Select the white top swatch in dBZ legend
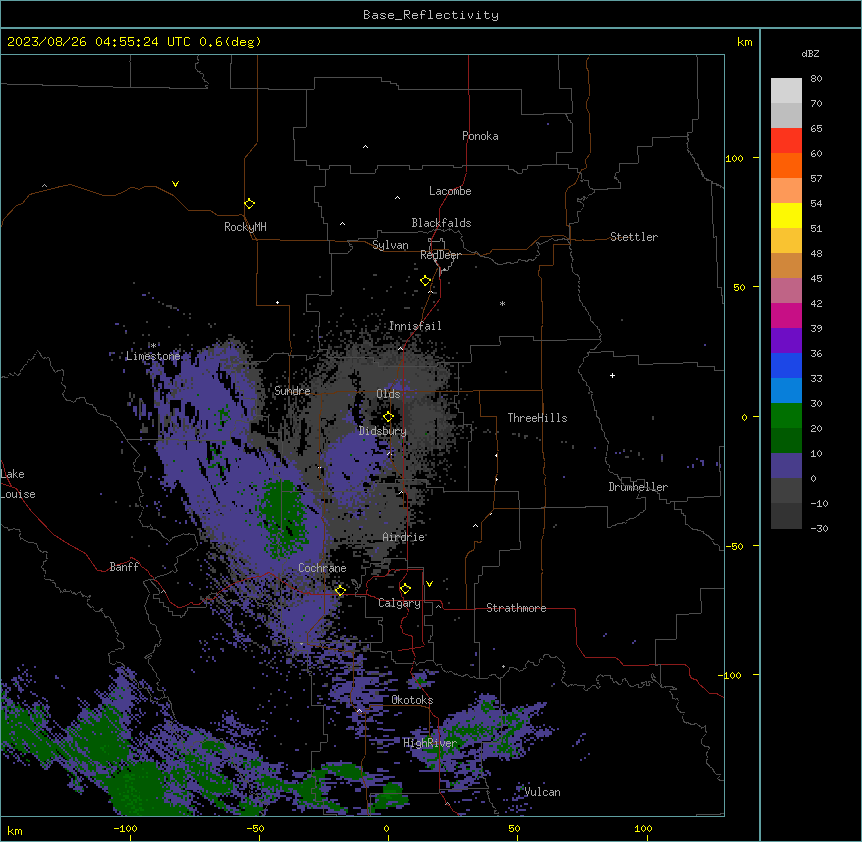The width and height of the screenshot is (862, 842). click(x=786, y=90)
